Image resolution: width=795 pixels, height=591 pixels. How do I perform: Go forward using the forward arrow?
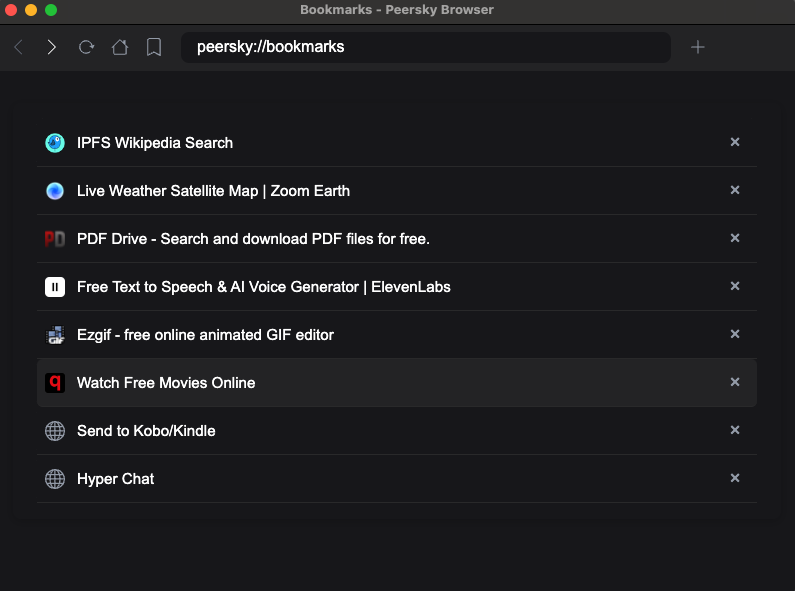pos(51,47)
